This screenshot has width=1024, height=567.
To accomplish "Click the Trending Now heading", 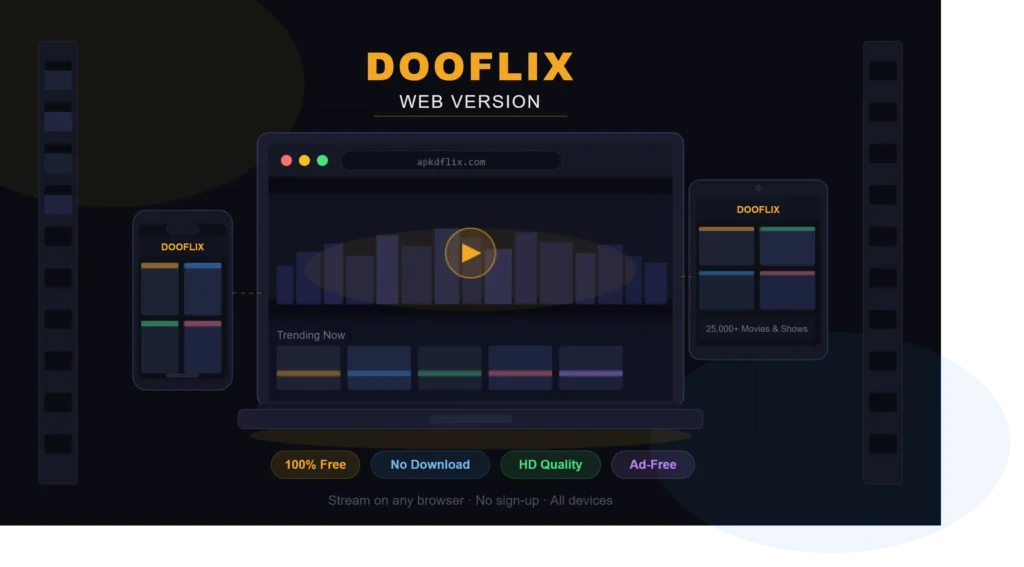I will click(x=311, y=335).
